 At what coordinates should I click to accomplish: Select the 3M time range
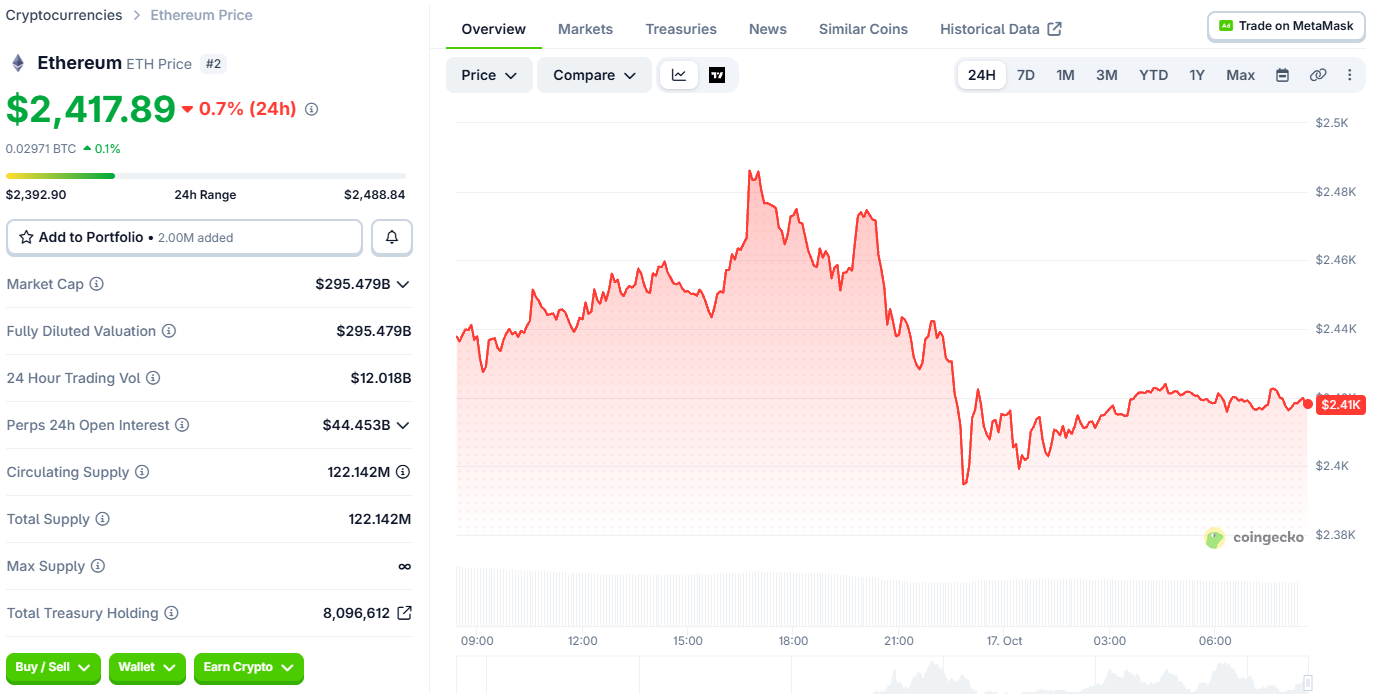coord(1107,75)
